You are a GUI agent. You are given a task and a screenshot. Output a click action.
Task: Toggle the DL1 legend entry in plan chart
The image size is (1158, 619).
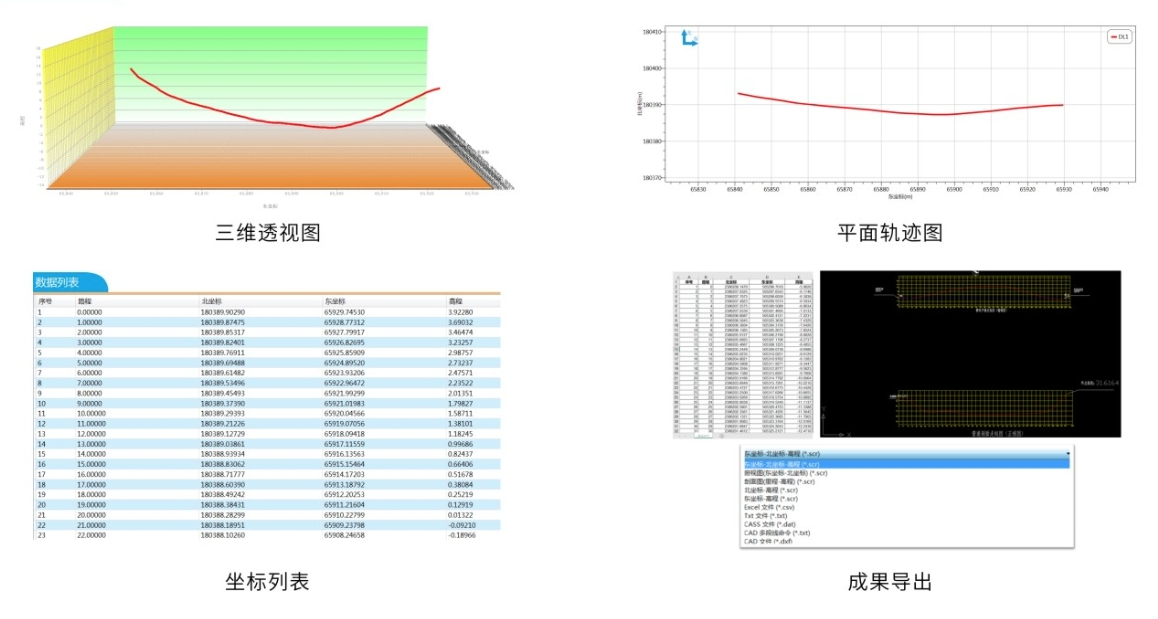(x=1119, y=37)
